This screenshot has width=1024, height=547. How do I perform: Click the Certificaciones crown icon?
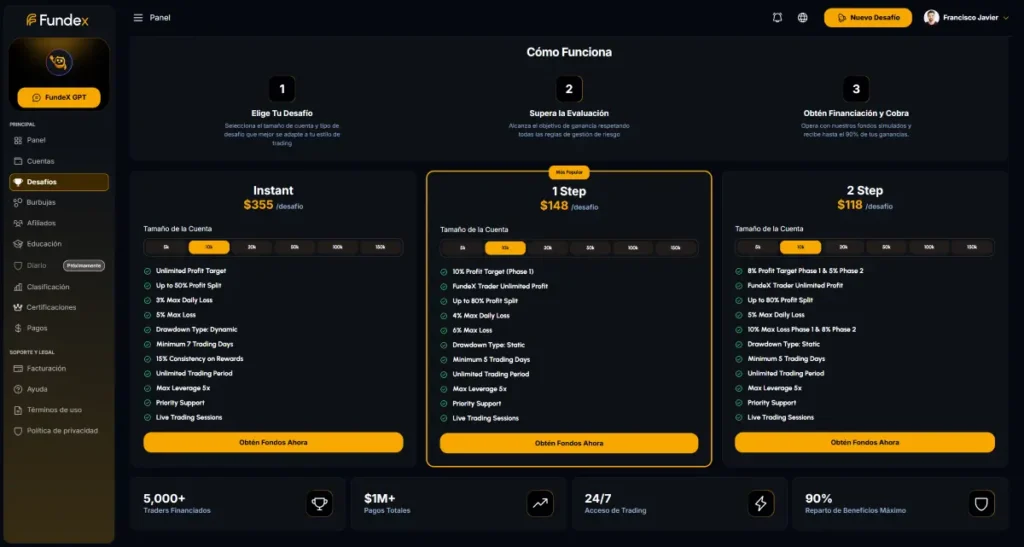point(18,307)
